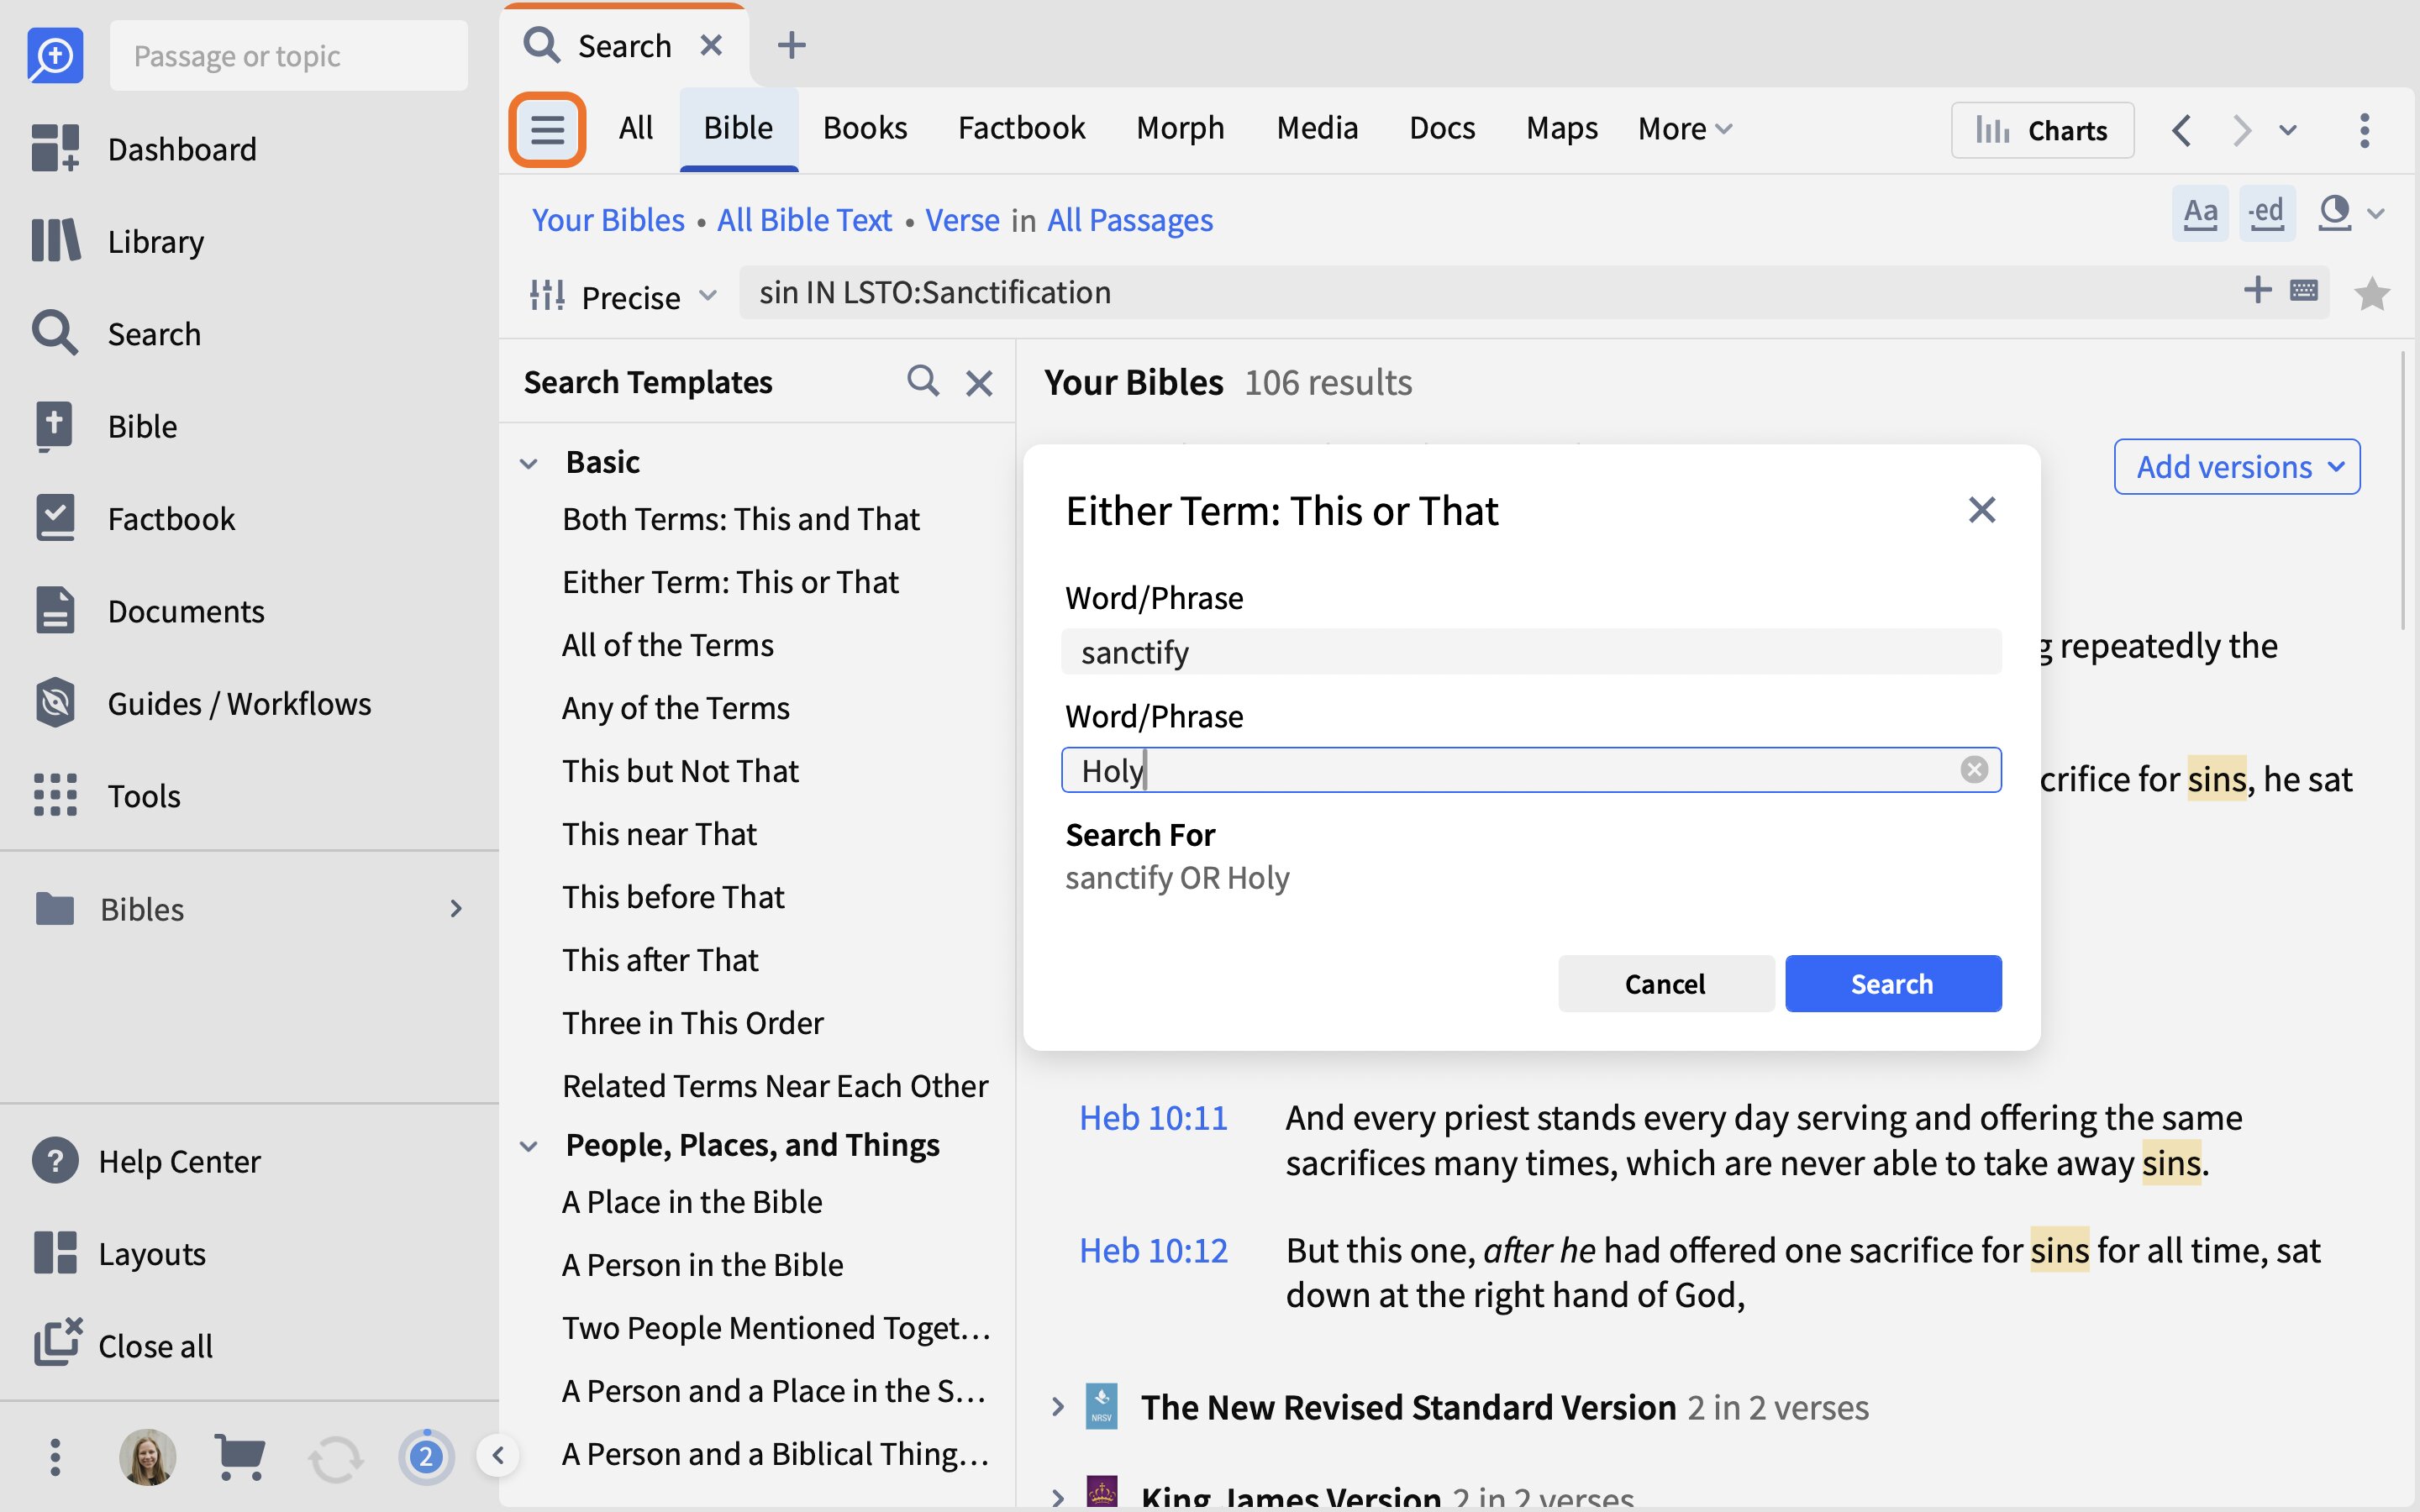Collapse the Basic templates group
This screenshot has width=2420, height=1512.
[x=529, y=463]
